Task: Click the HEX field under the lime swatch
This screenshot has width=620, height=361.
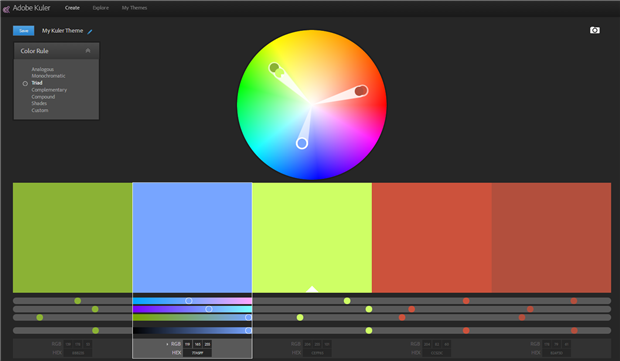Action: (x=317, y=353)
